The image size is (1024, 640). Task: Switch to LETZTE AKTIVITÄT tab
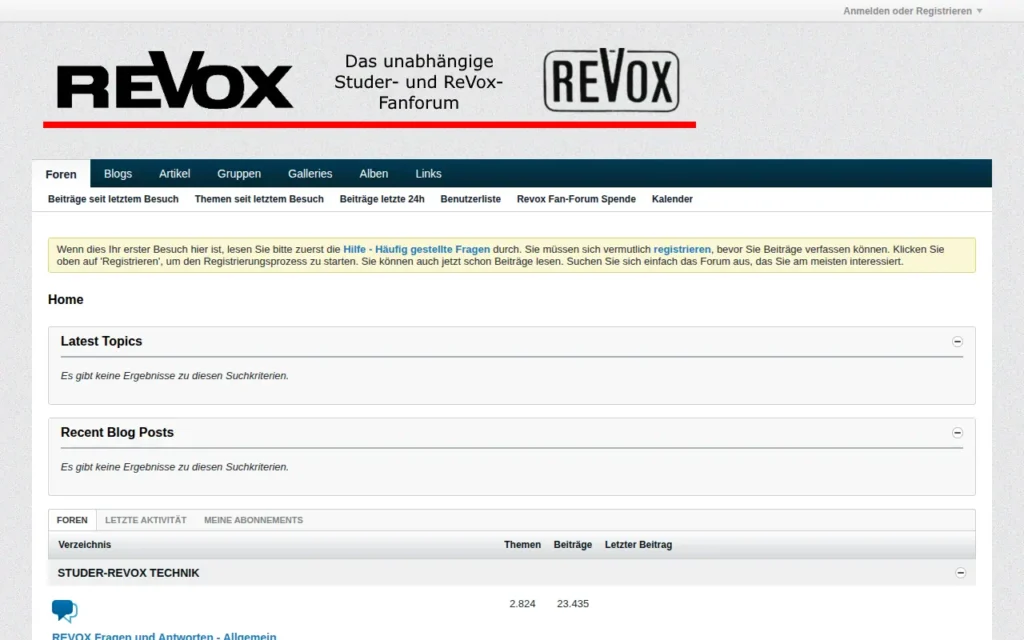tap(146, 520)
